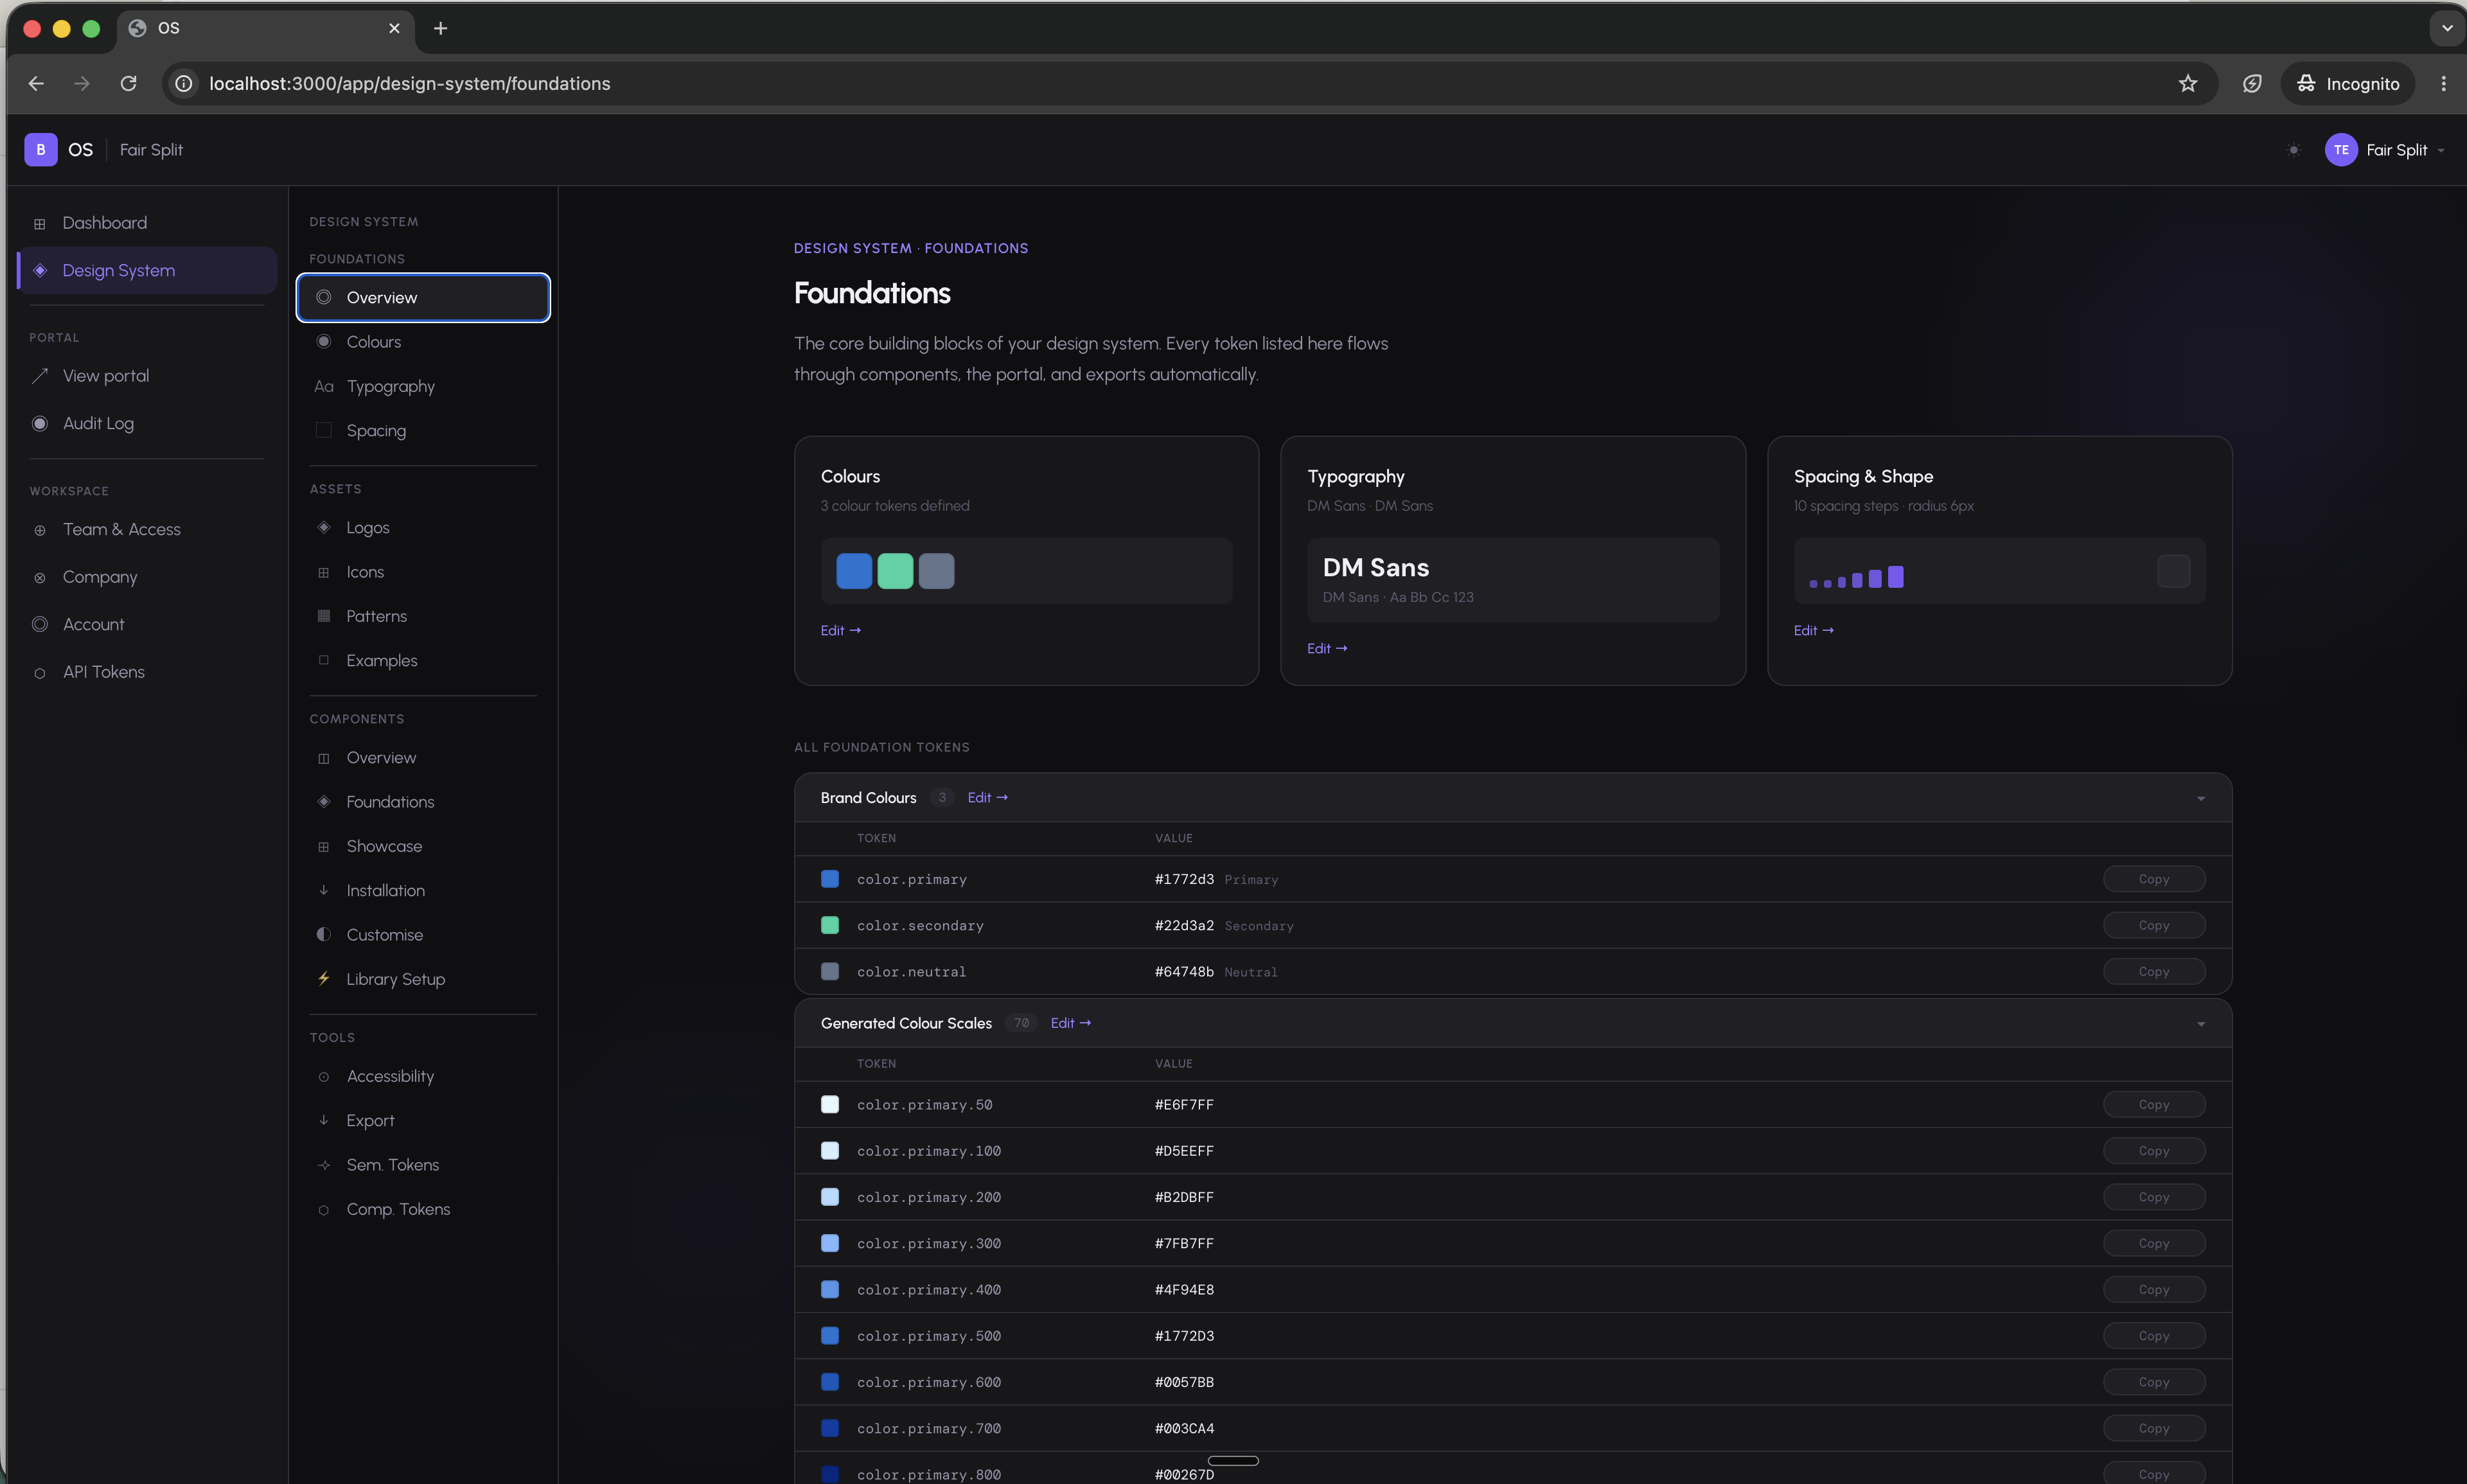Collapse the Brand Colours section chevron
This screenshot has height=1484, width=2467.
[2201, 798]
